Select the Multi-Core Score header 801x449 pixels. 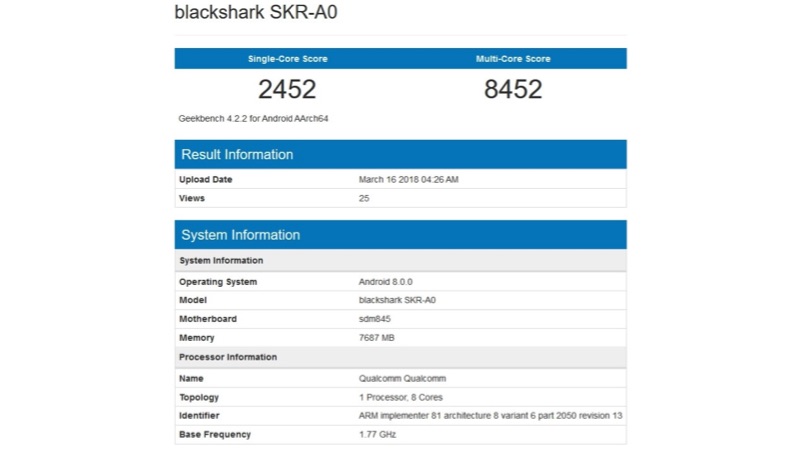(513, 59)
